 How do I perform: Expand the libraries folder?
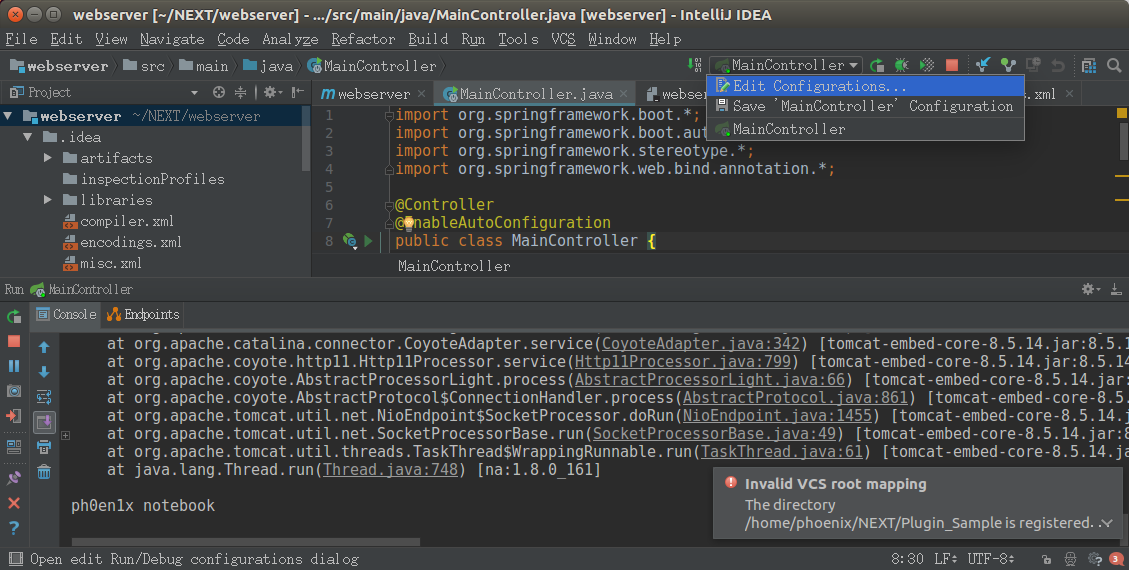[48, 199]
